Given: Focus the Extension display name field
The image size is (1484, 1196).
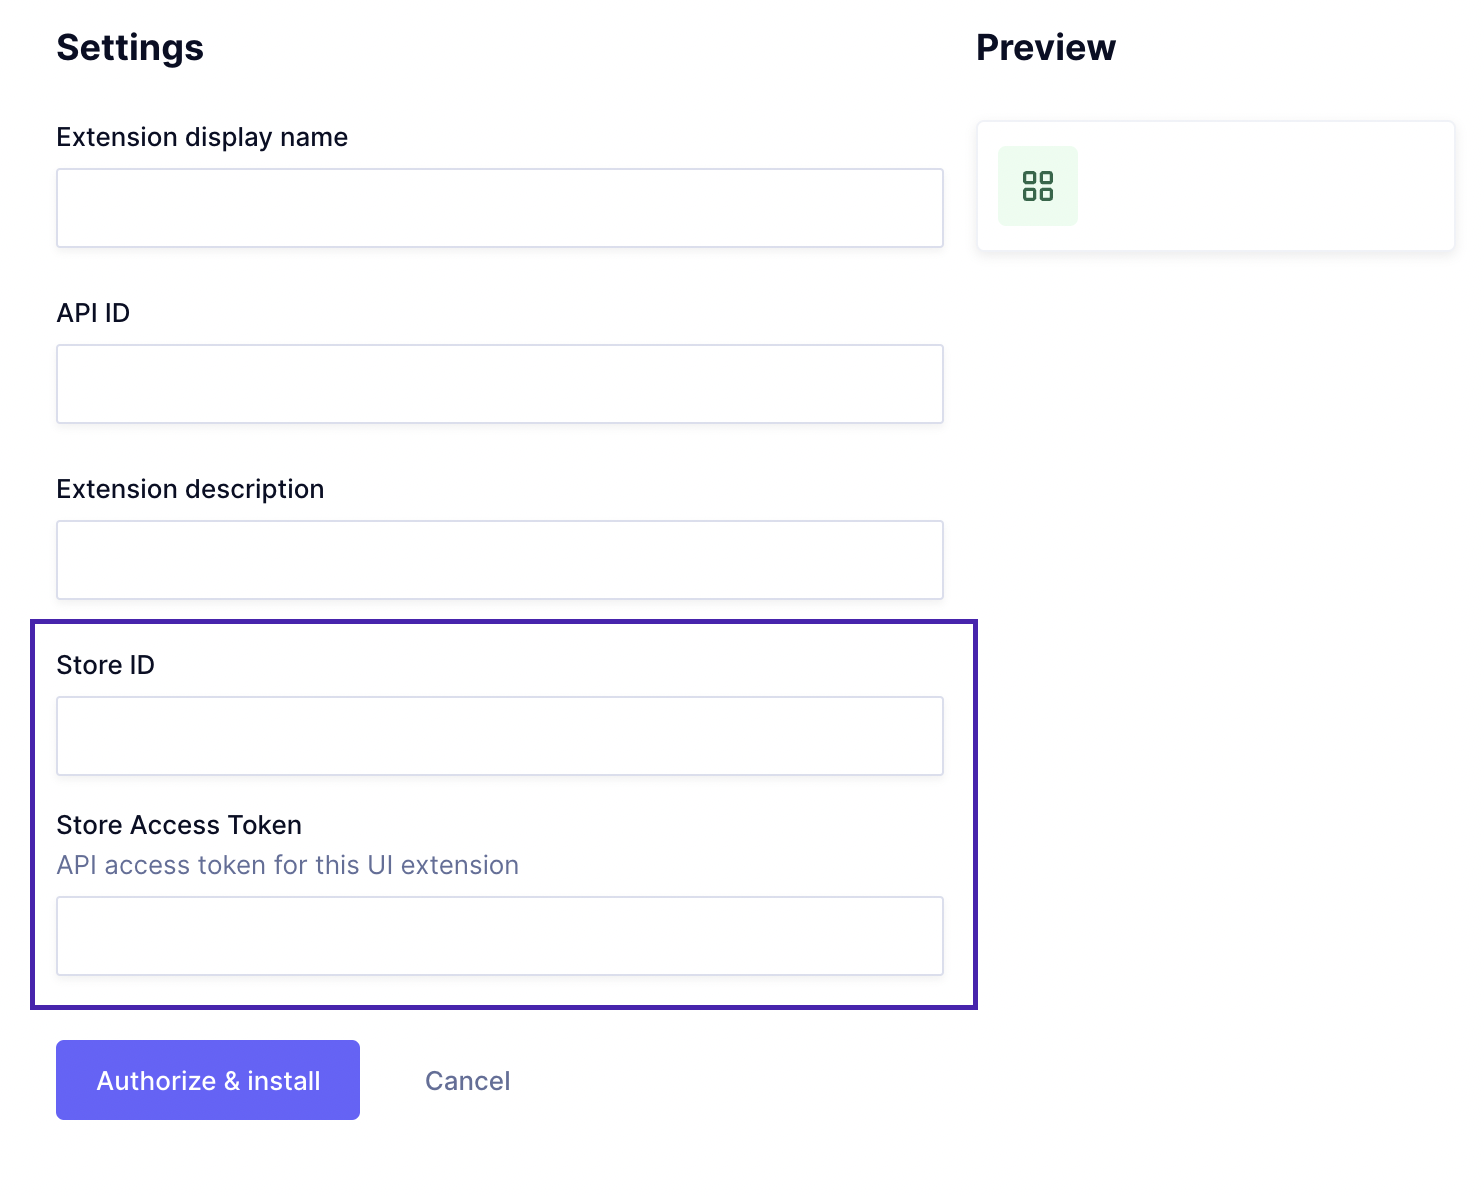Looking at the screenshot, I should 499,208.
